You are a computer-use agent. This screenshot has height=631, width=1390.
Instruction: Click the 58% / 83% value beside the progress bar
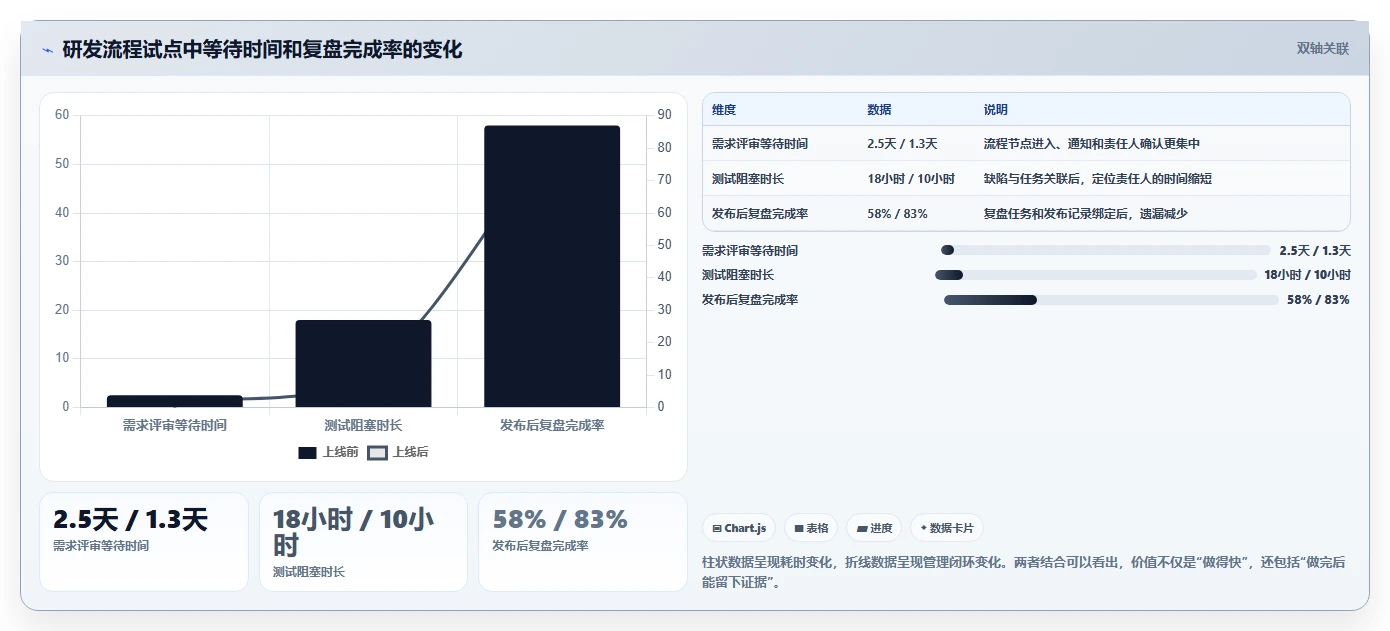[x=1318, y=300]
